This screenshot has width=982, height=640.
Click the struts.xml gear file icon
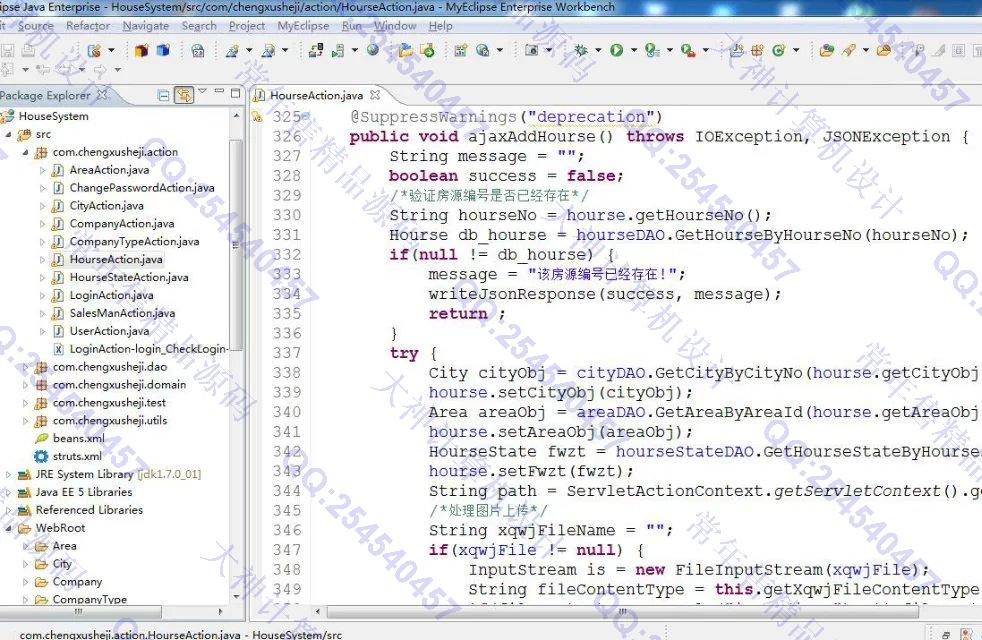pos(41,457)
